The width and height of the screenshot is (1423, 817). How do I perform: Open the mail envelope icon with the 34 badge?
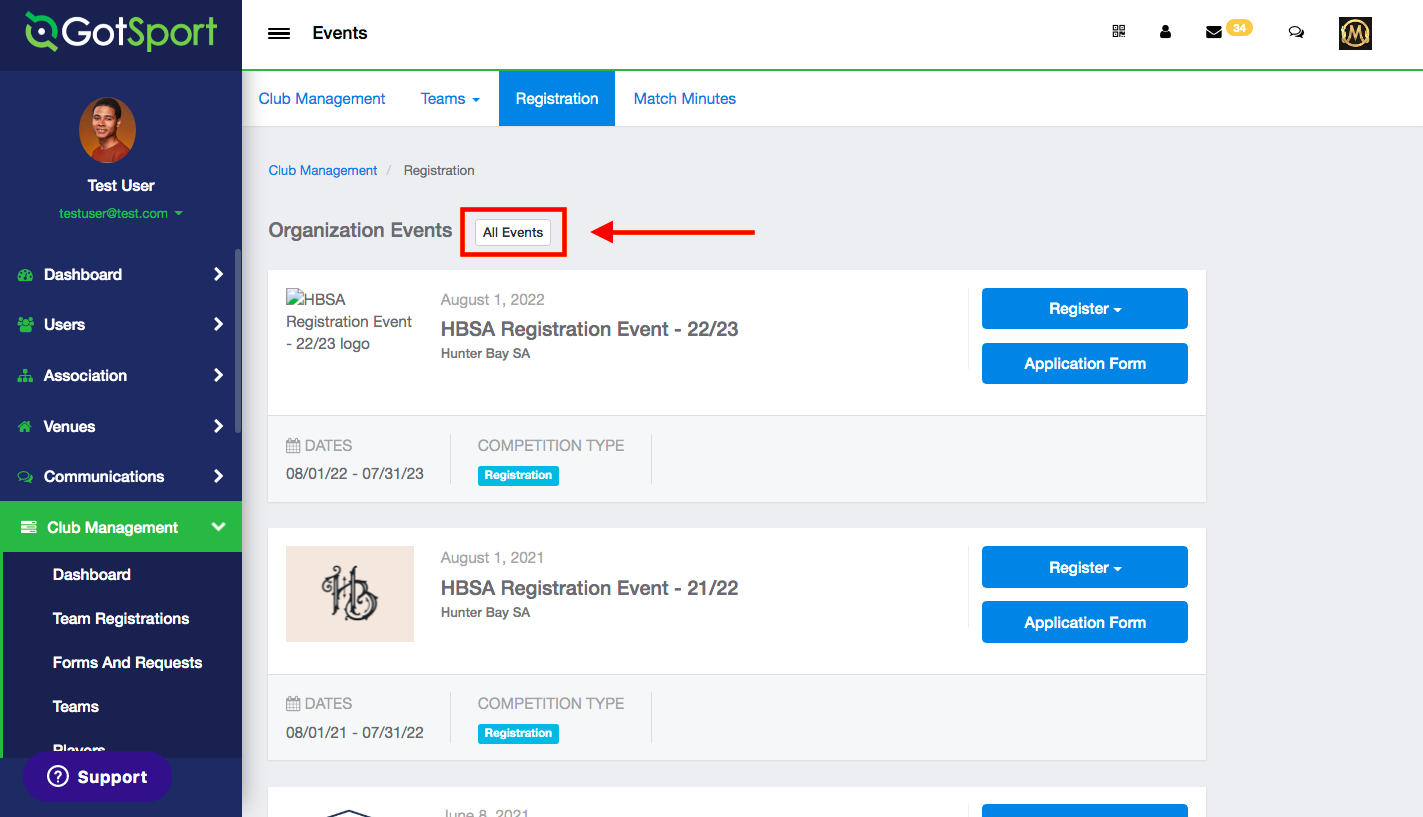click(1214, 32)
